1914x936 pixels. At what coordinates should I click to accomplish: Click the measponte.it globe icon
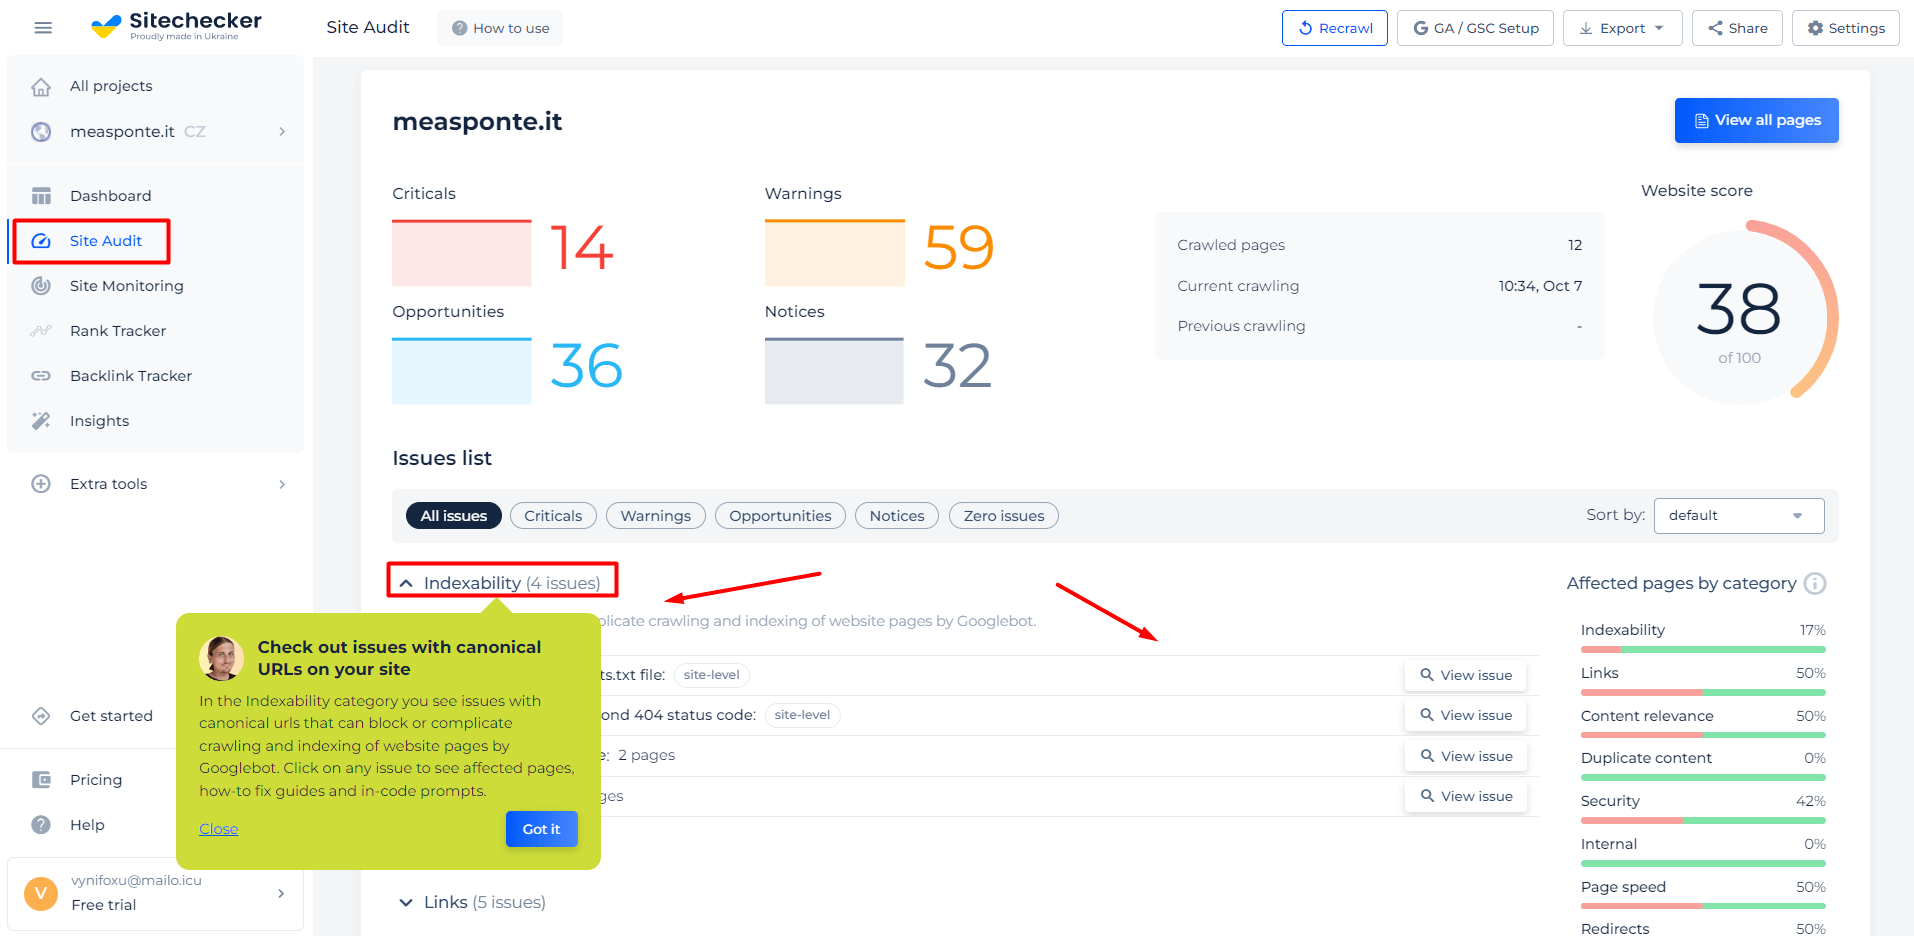(x=41, y=132)
